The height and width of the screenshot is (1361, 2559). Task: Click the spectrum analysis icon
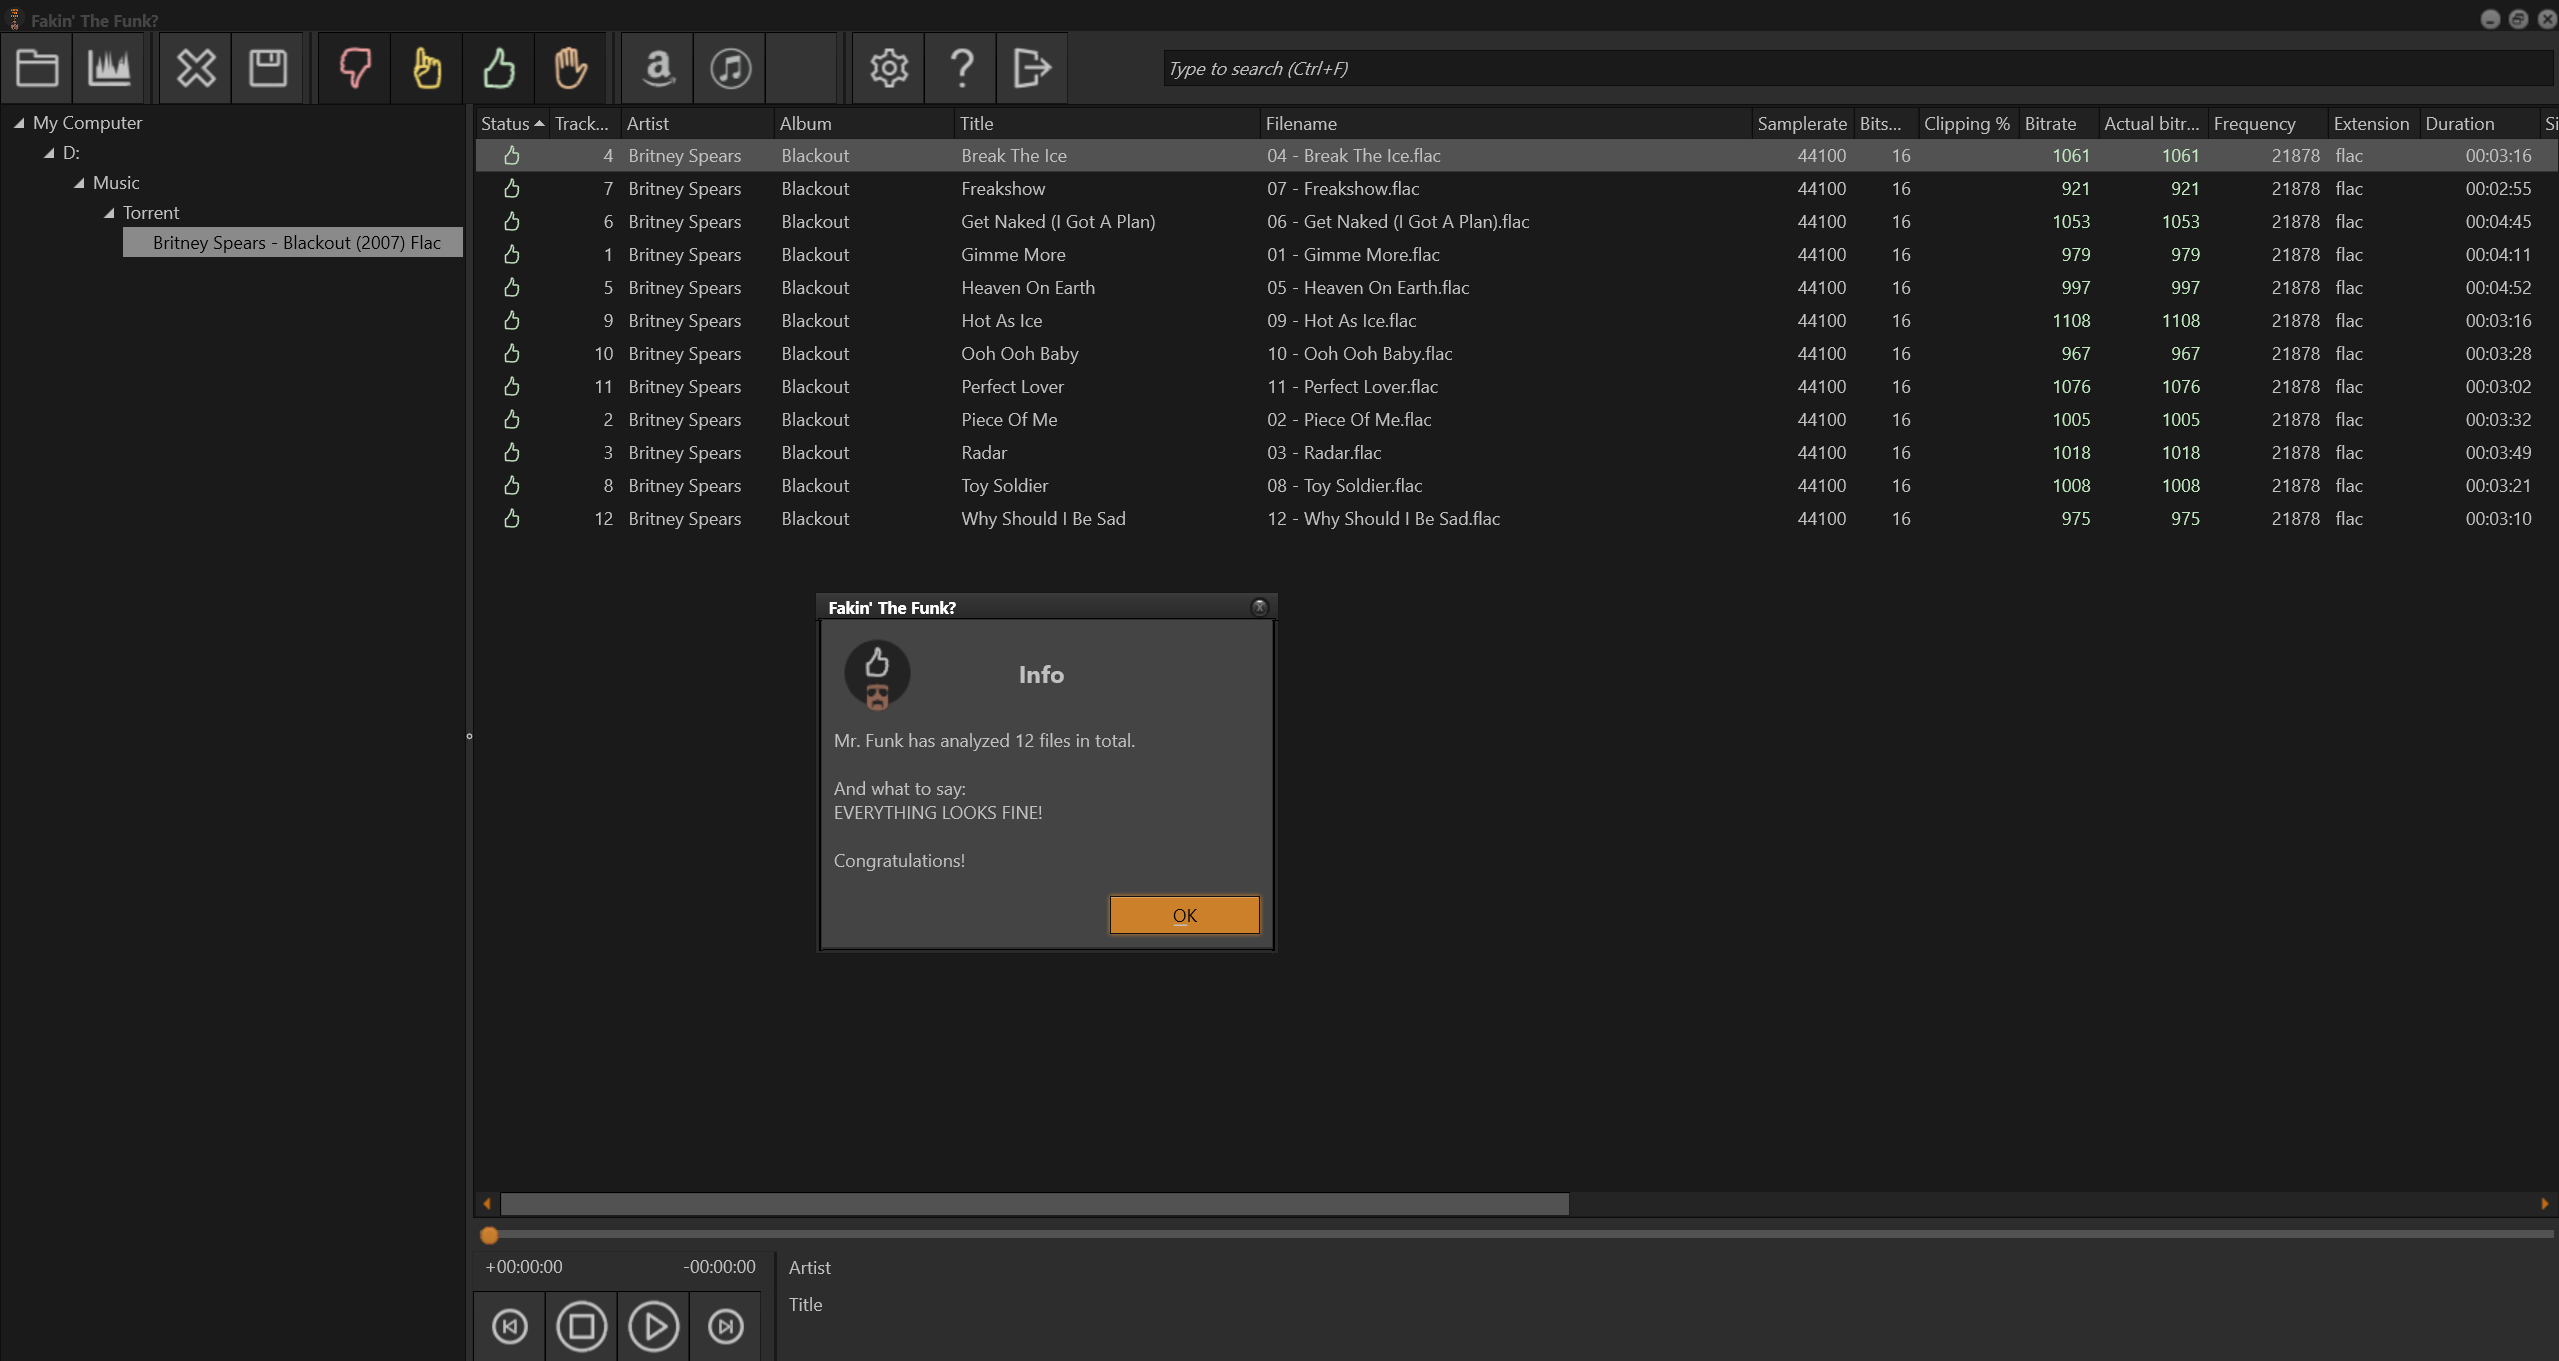point(109,68)
